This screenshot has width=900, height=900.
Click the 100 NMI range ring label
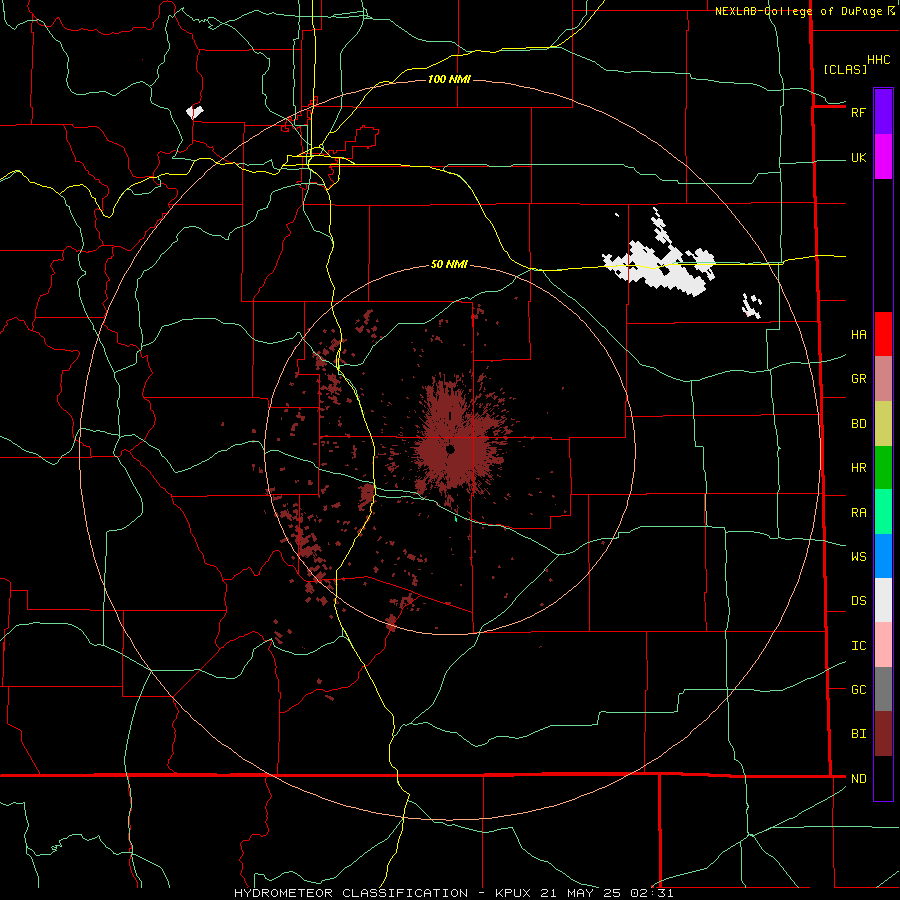(x=449, y=79)
